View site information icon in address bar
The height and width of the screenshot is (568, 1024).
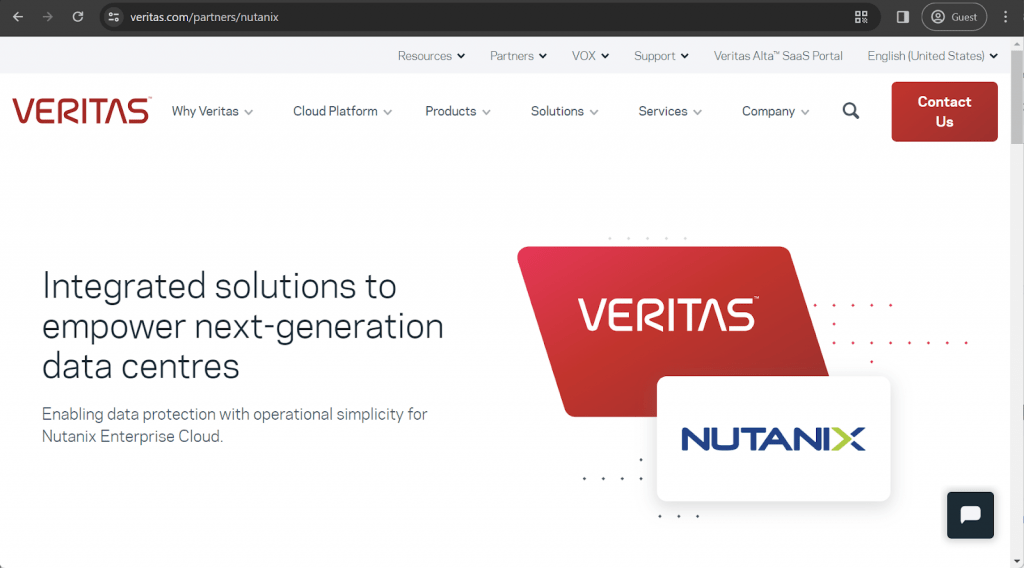[114, 17]
